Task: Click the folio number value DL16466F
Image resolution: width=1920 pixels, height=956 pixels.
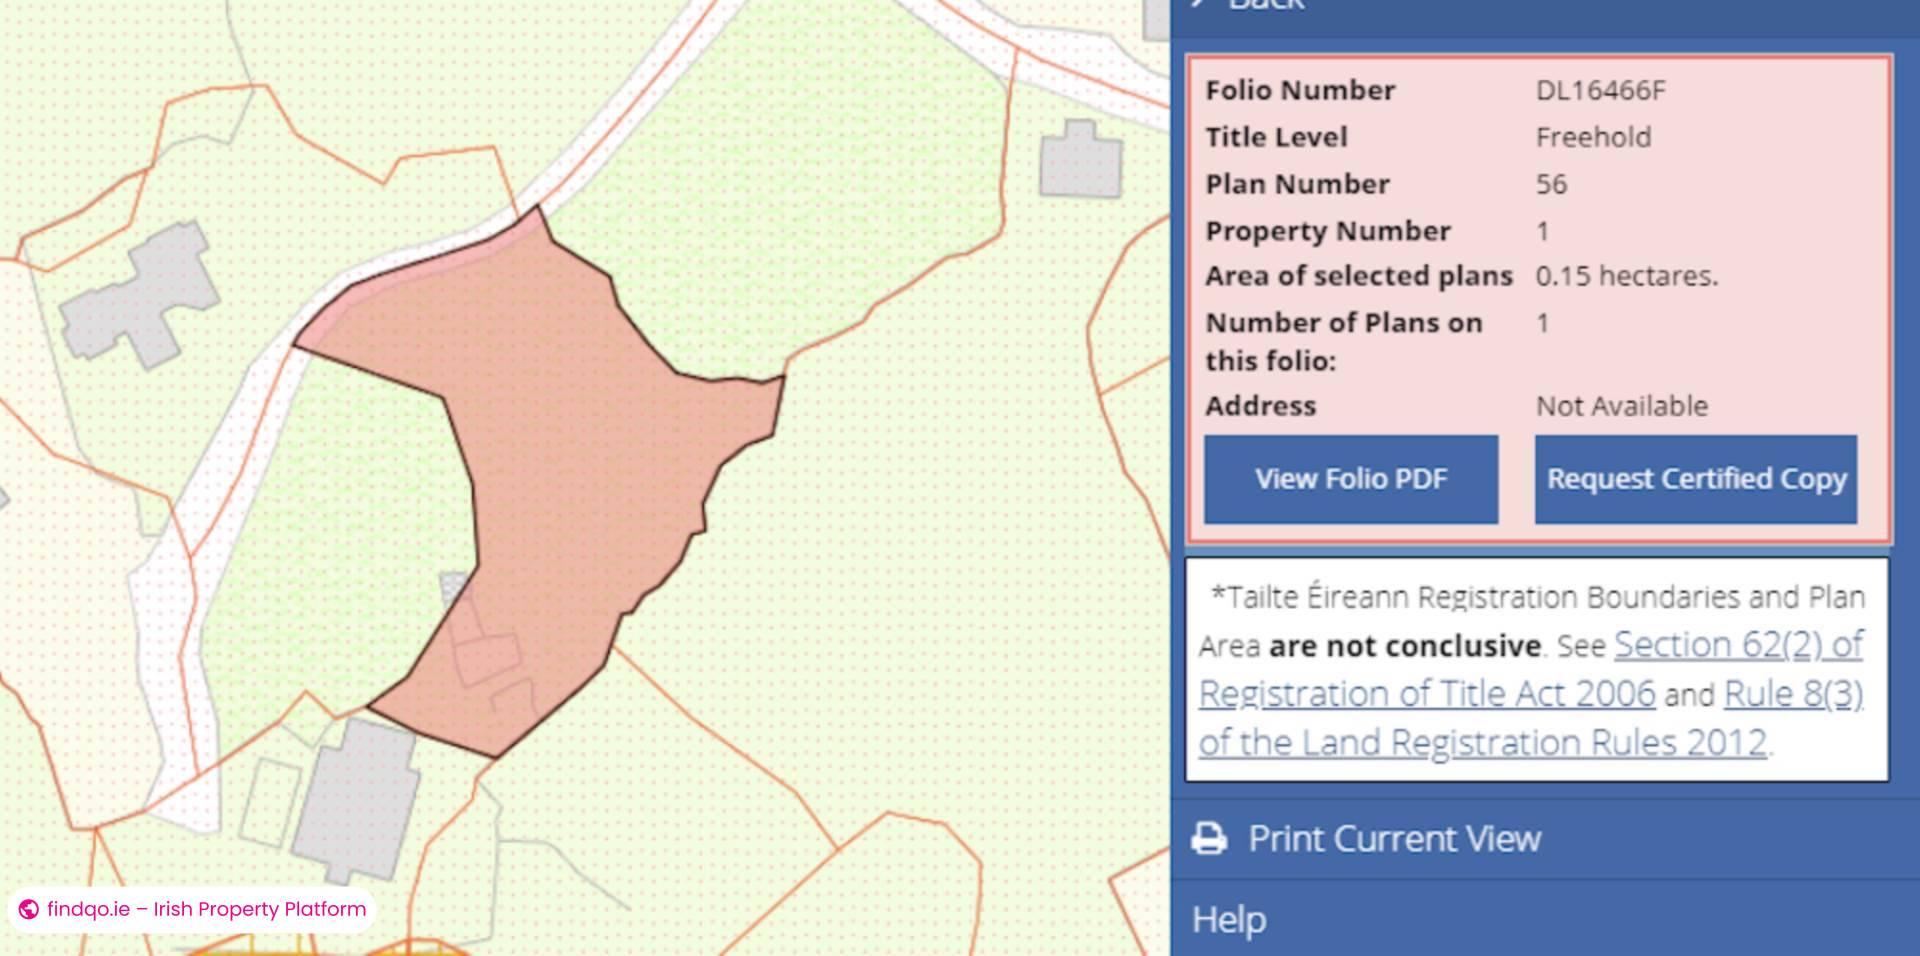Action: coord(1600,91)
